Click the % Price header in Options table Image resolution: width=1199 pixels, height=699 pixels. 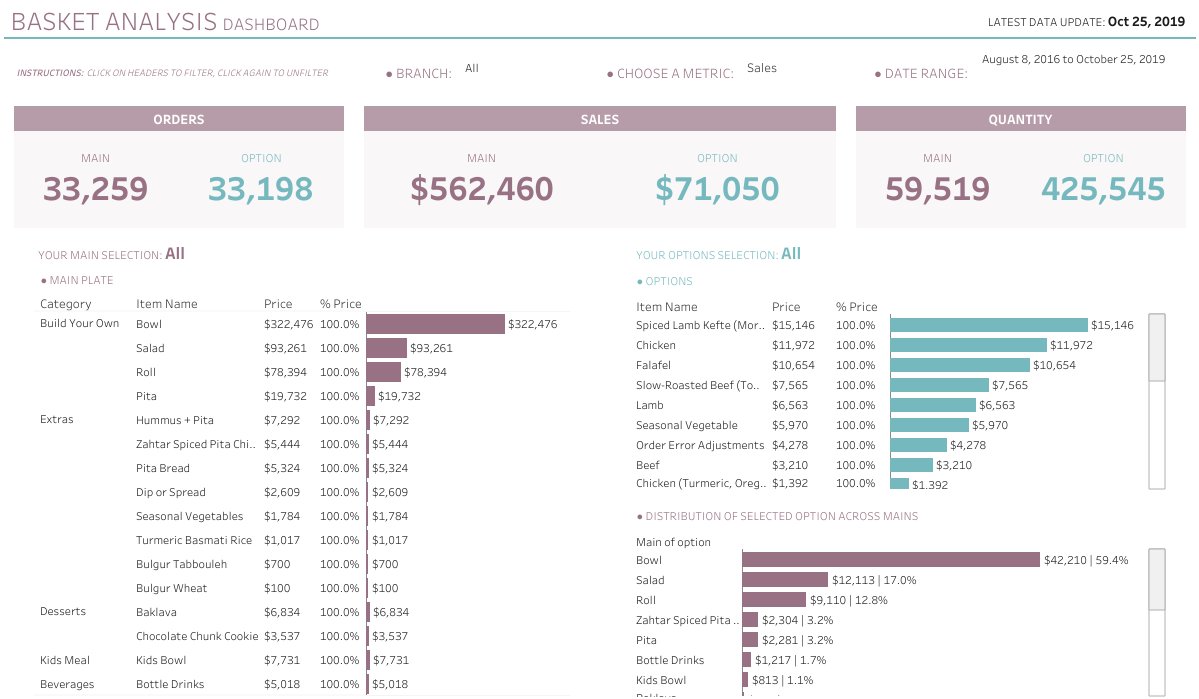(856, 307)
